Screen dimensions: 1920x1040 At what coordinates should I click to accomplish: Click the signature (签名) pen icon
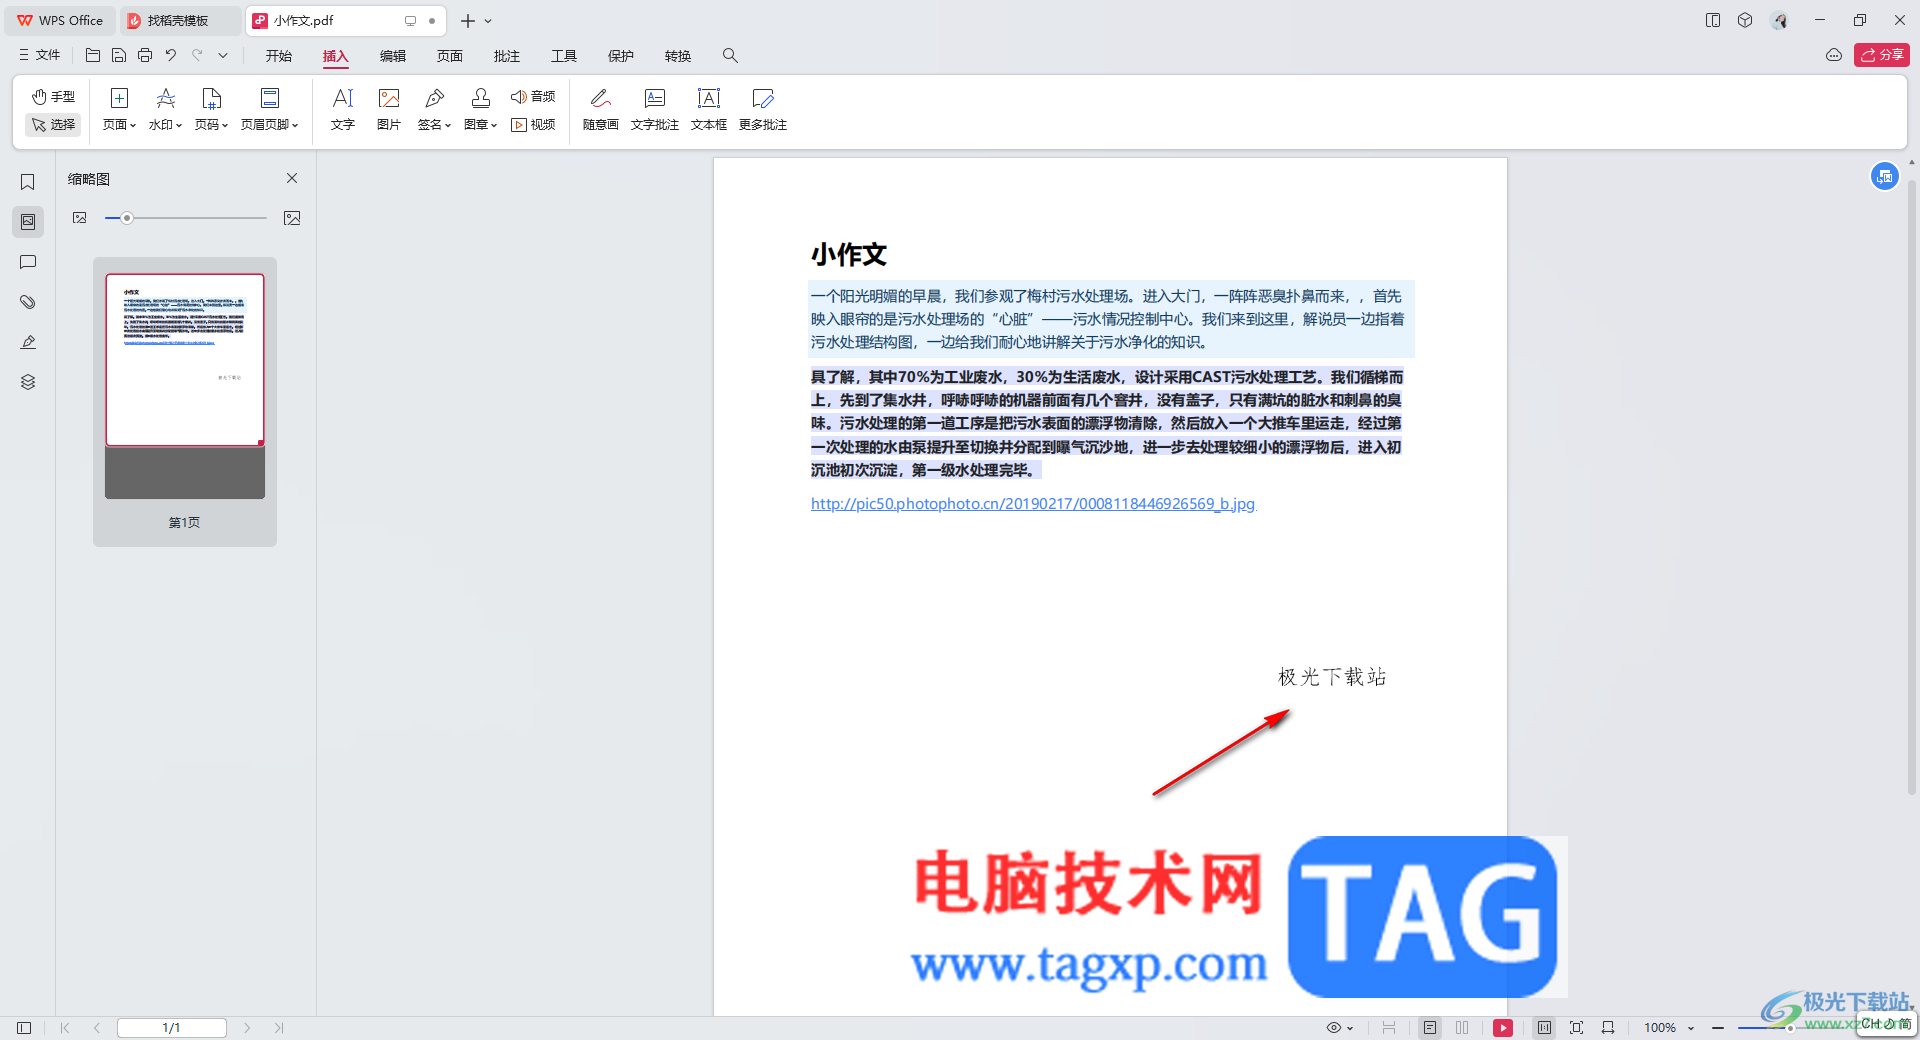434,98
